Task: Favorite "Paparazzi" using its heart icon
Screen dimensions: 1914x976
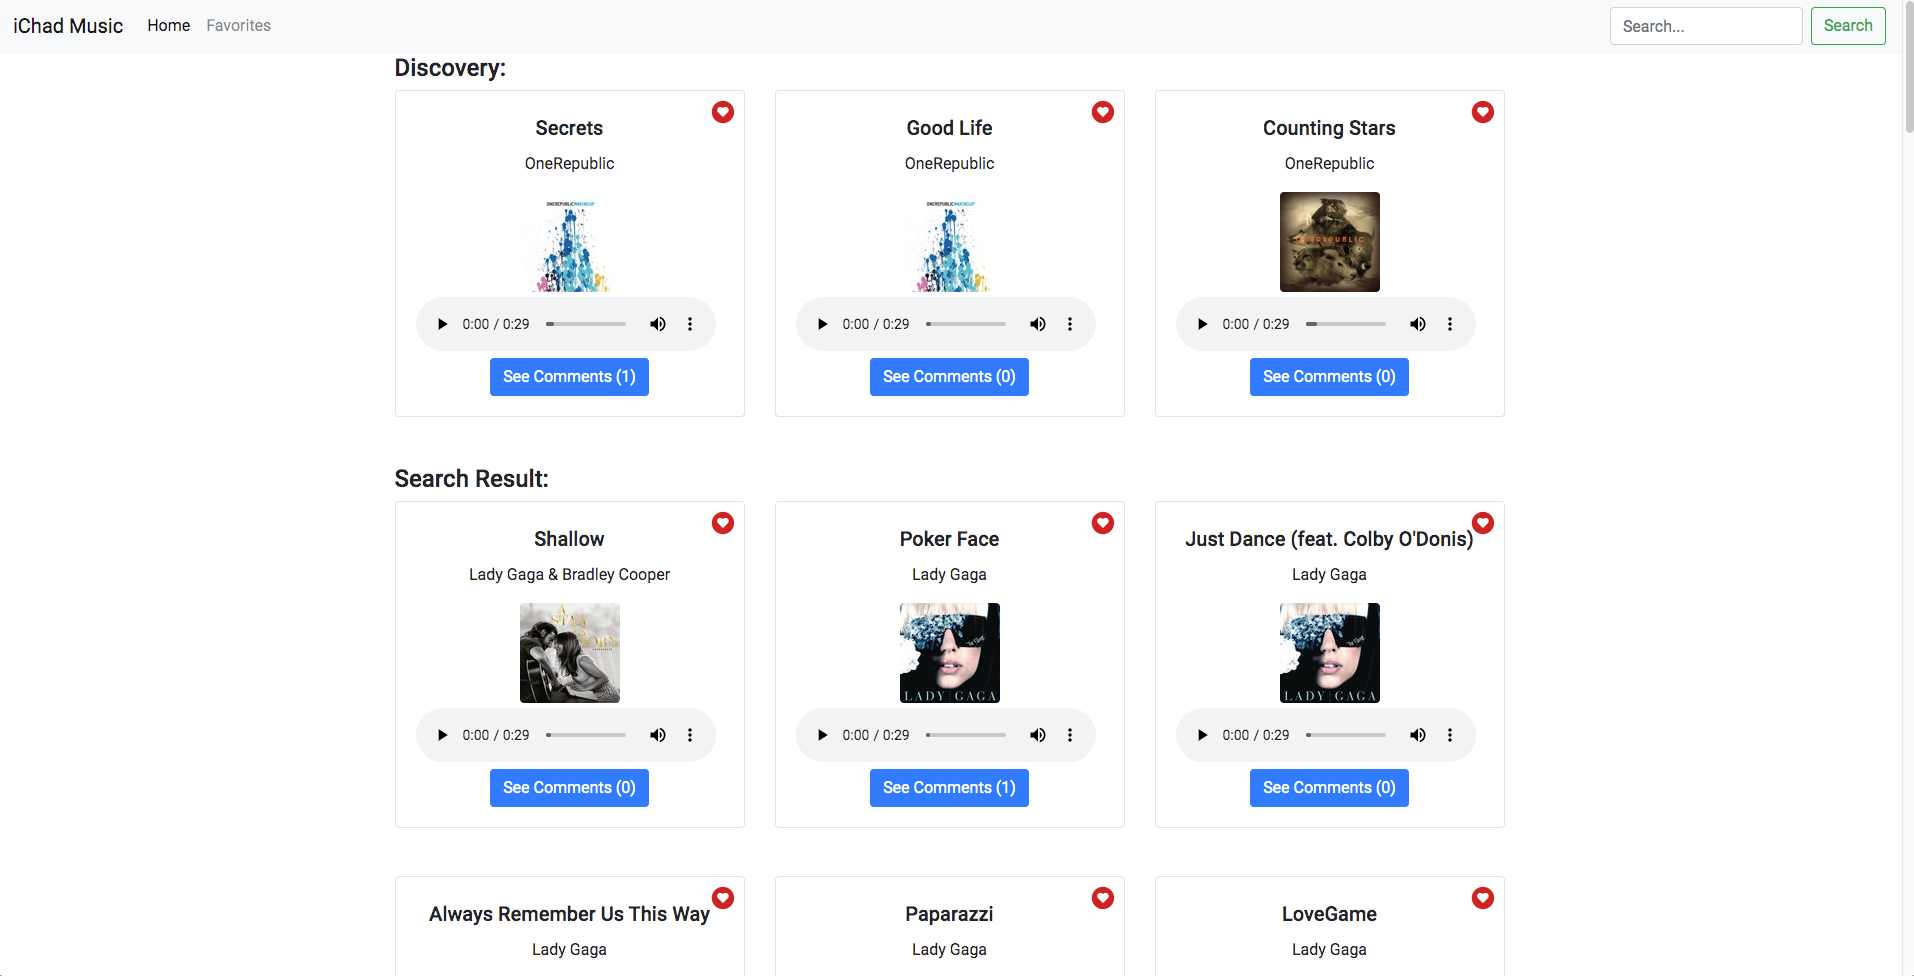Action: click(x=1102, y=898)
